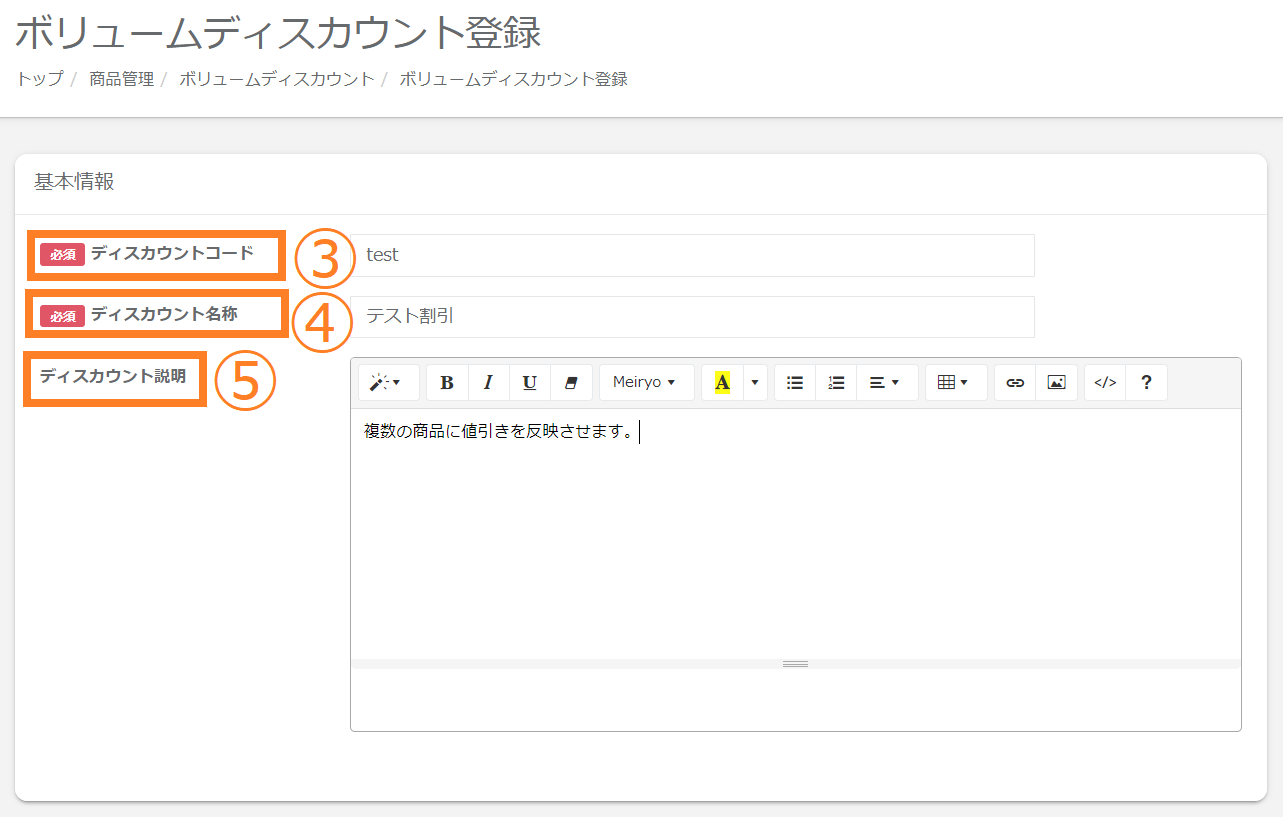Toggle bold text formatting
Screen dimensions: 1283x817
tap(447, 383)
